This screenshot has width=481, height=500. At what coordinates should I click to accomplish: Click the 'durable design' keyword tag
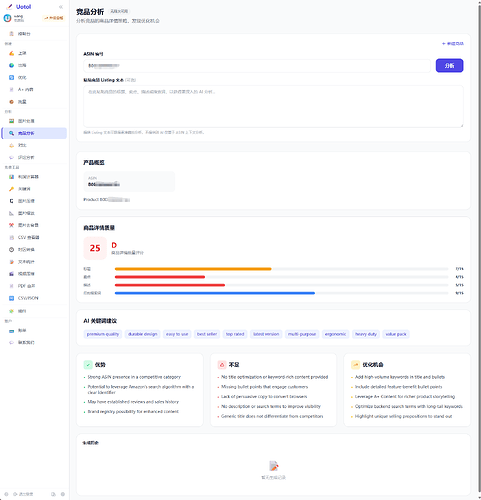[143, 334]
